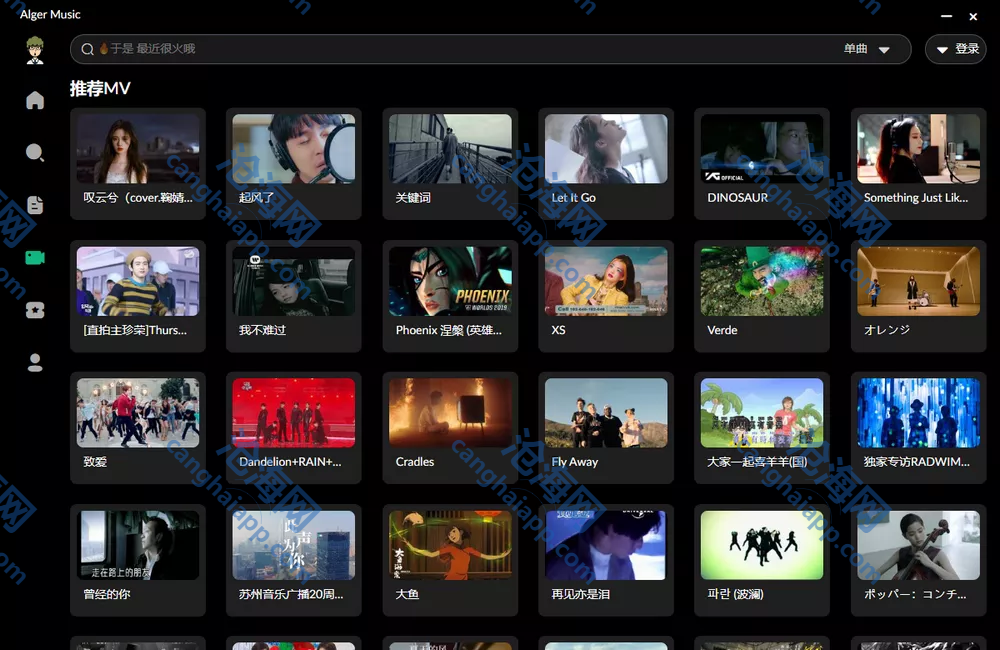Minimize the Alger Music window

(947, 16)
